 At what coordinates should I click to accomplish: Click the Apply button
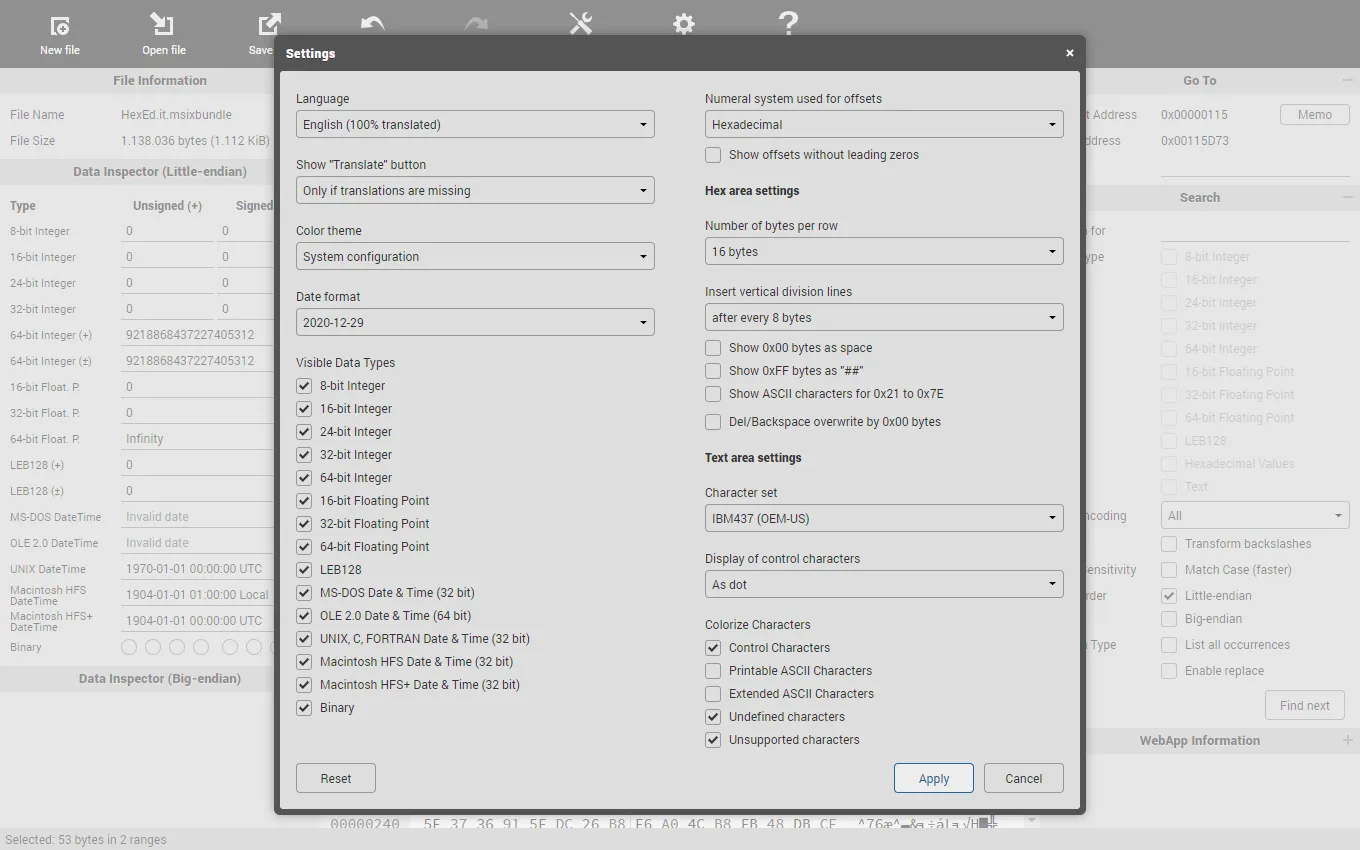coord(934,778)
